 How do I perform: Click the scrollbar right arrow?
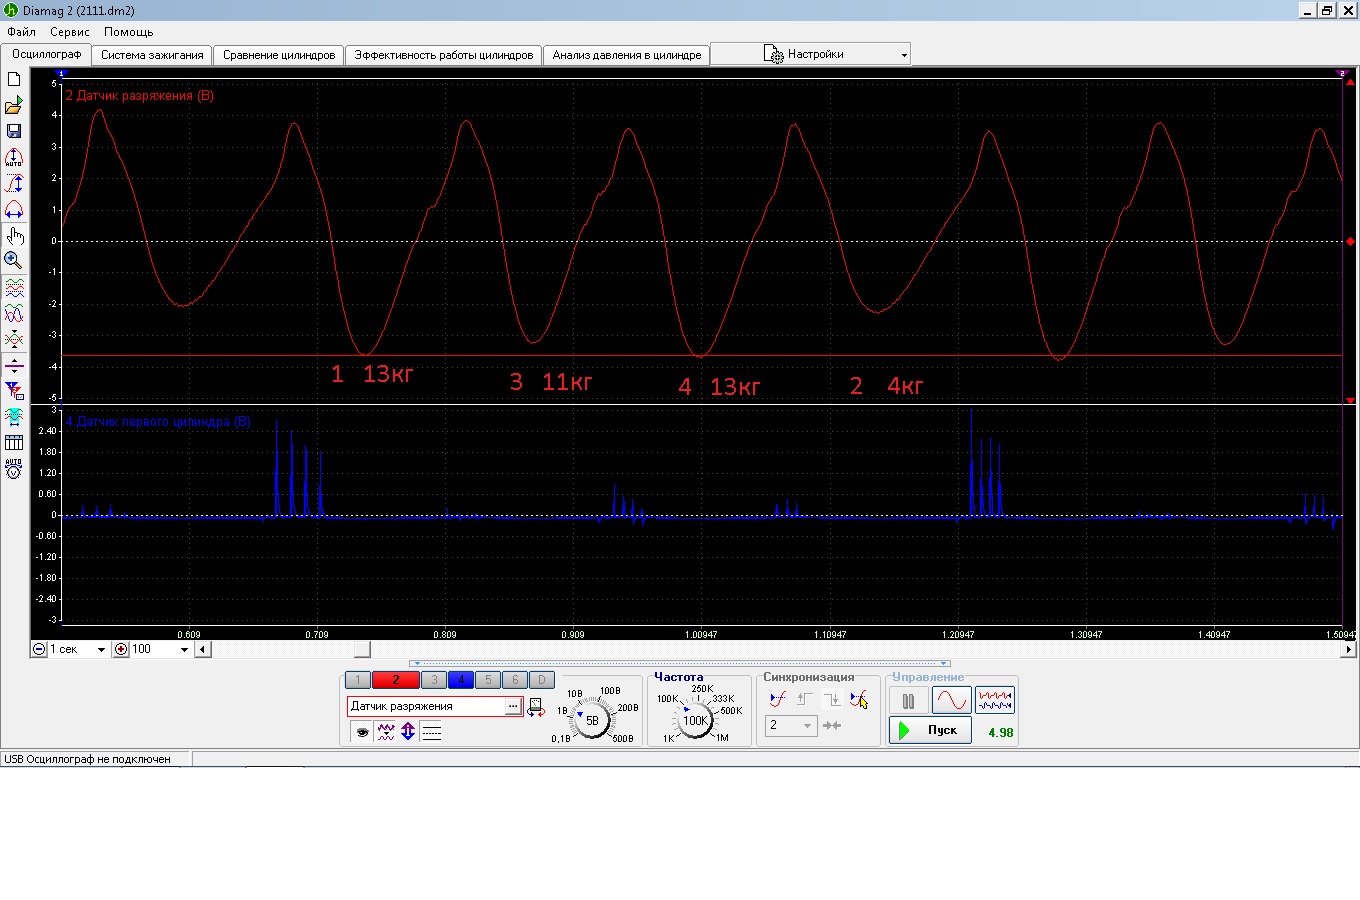[x=1348, y=649]
